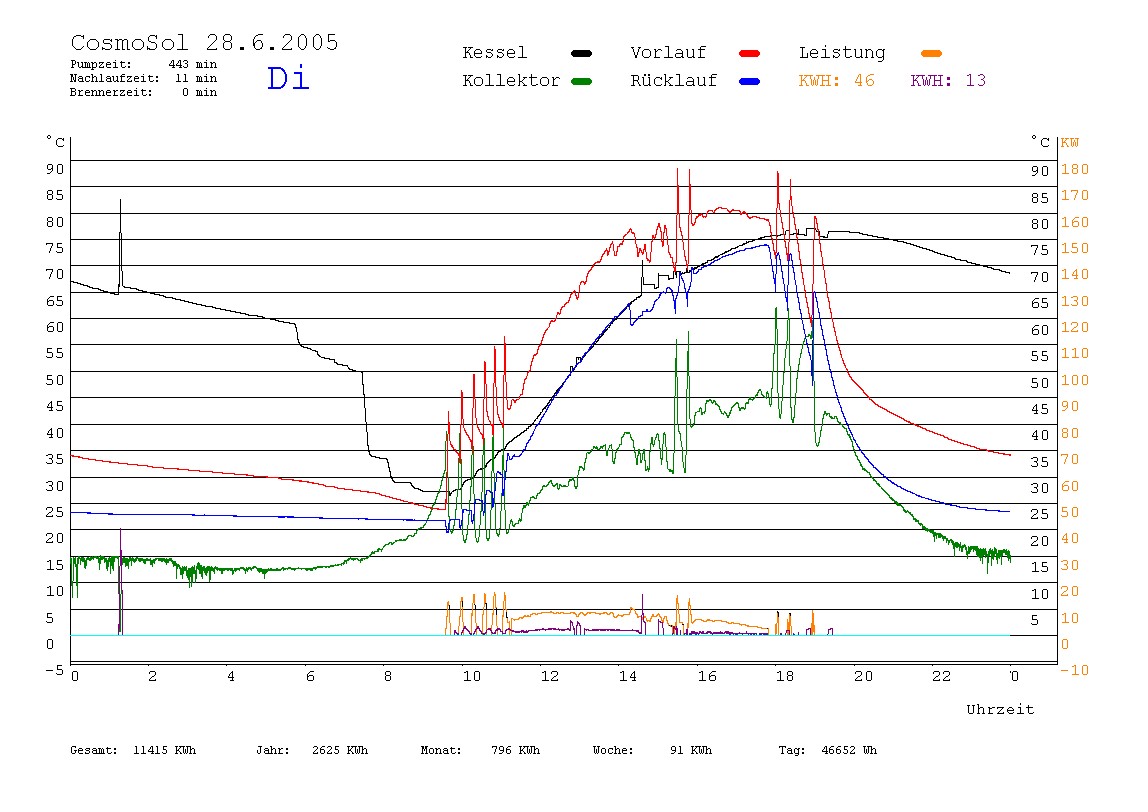
Task: Click the 'Leistung' legend label
Action: (842, 53)
